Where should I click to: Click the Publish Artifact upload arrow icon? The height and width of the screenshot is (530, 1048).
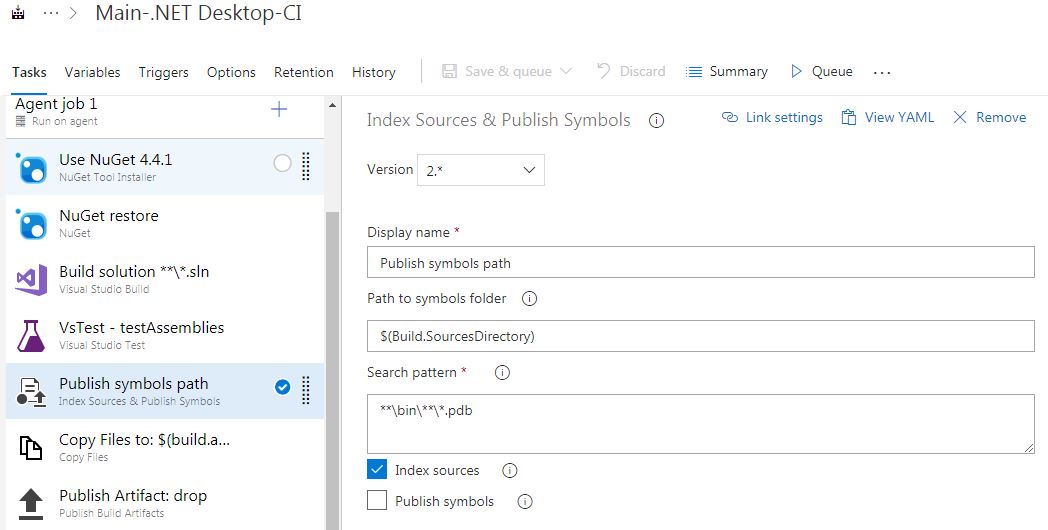[x=31, y=504]
